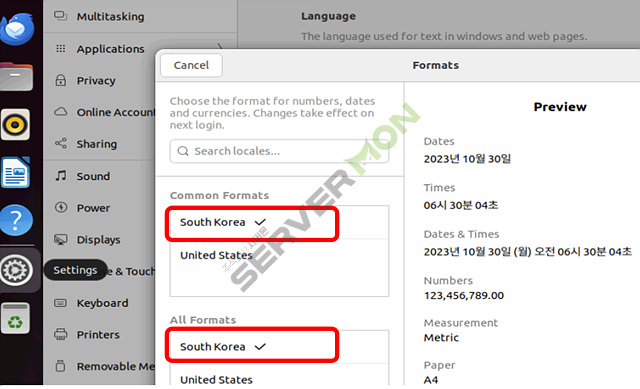The height and width of the screenshot is (389, 640).
Task: Click the Keyboard icon in sidebar
Action: (x=60, y=303)
